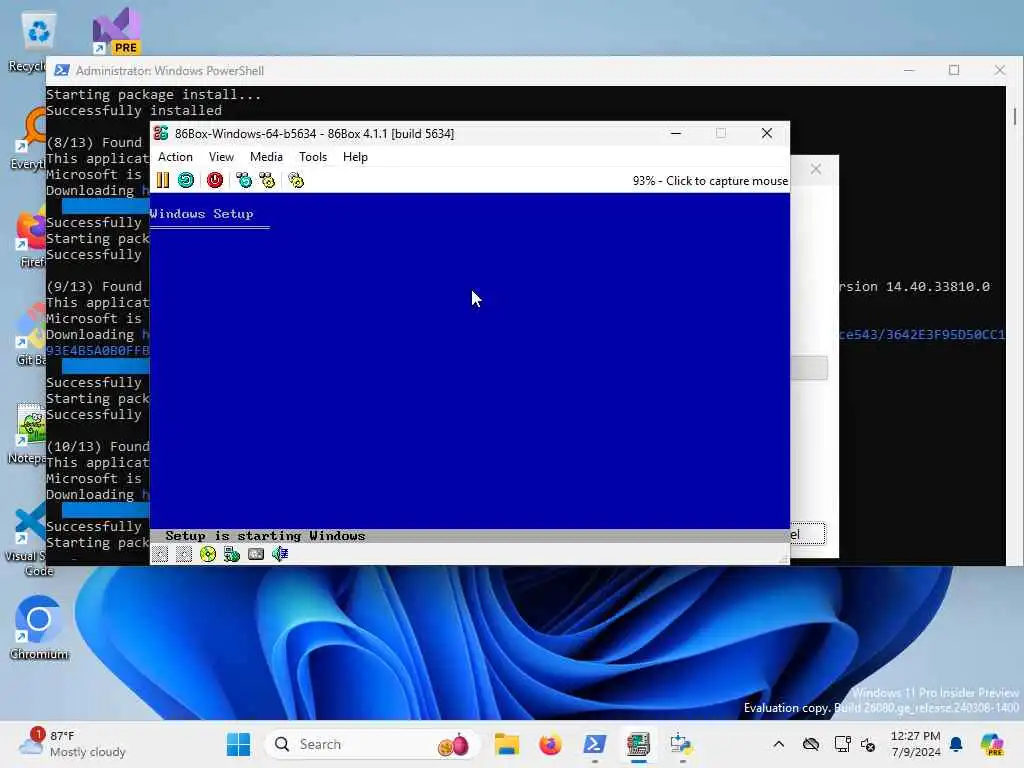Image resolution: width=1024 pixels, height=768 pixels.
Task: Open the 86Box Help menu
Action: [x=355, y=157]
